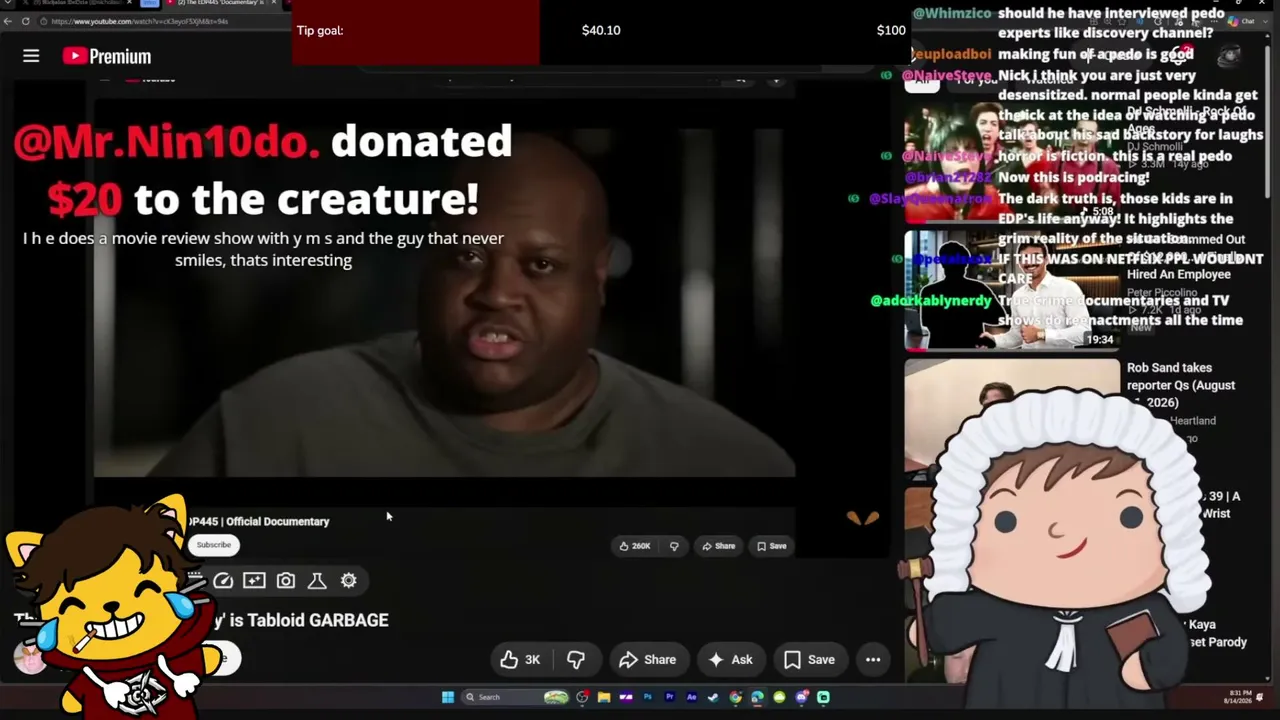1280x720 pixels.
Task: Subscribe to the documentary channel
Action: [x=213, y=545]
